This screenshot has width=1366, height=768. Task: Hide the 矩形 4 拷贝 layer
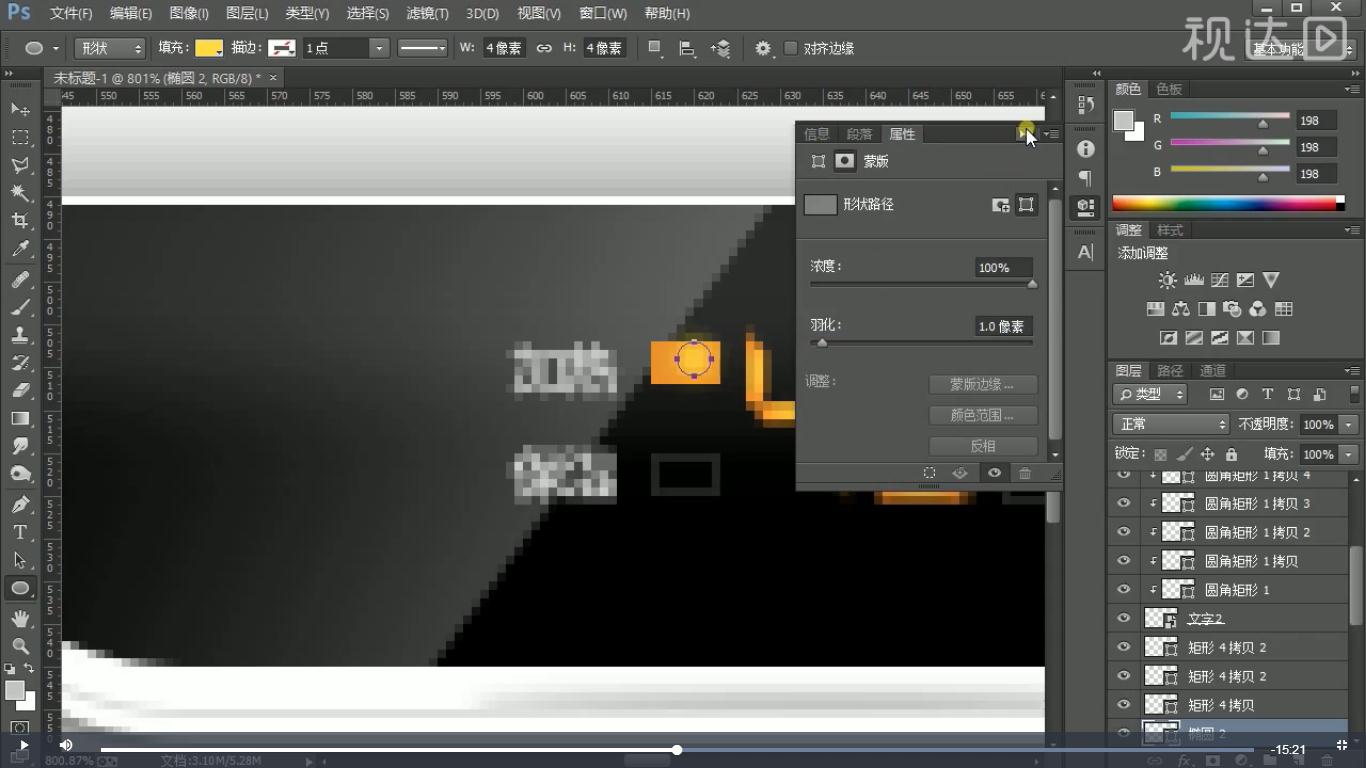pyautogui.click(x=1124, y=705)
